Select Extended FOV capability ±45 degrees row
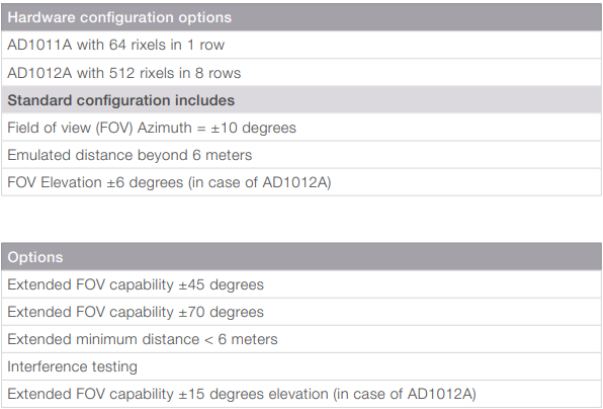The width and height of the screenshot is (603, 409). [x=135, y=285]
